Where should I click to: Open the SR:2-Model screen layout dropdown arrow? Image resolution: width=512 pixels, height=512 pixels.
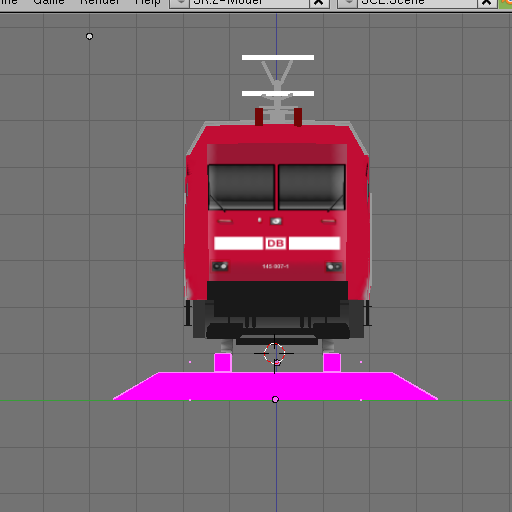point(180,3)
